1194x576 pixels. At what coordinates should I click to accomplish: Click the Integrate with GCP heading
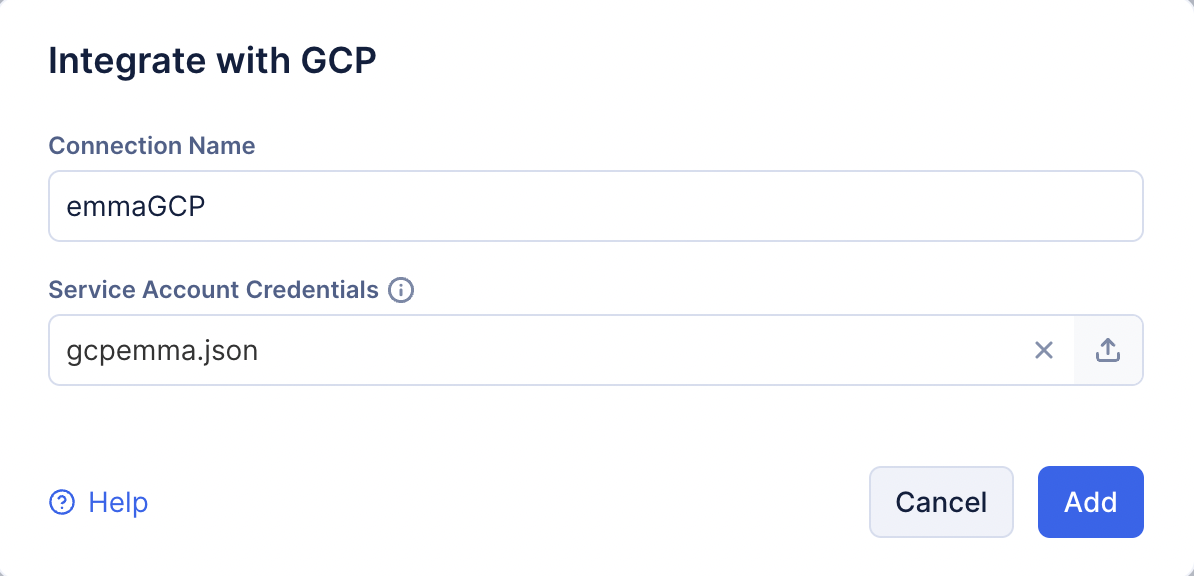[x=212, y=60]
